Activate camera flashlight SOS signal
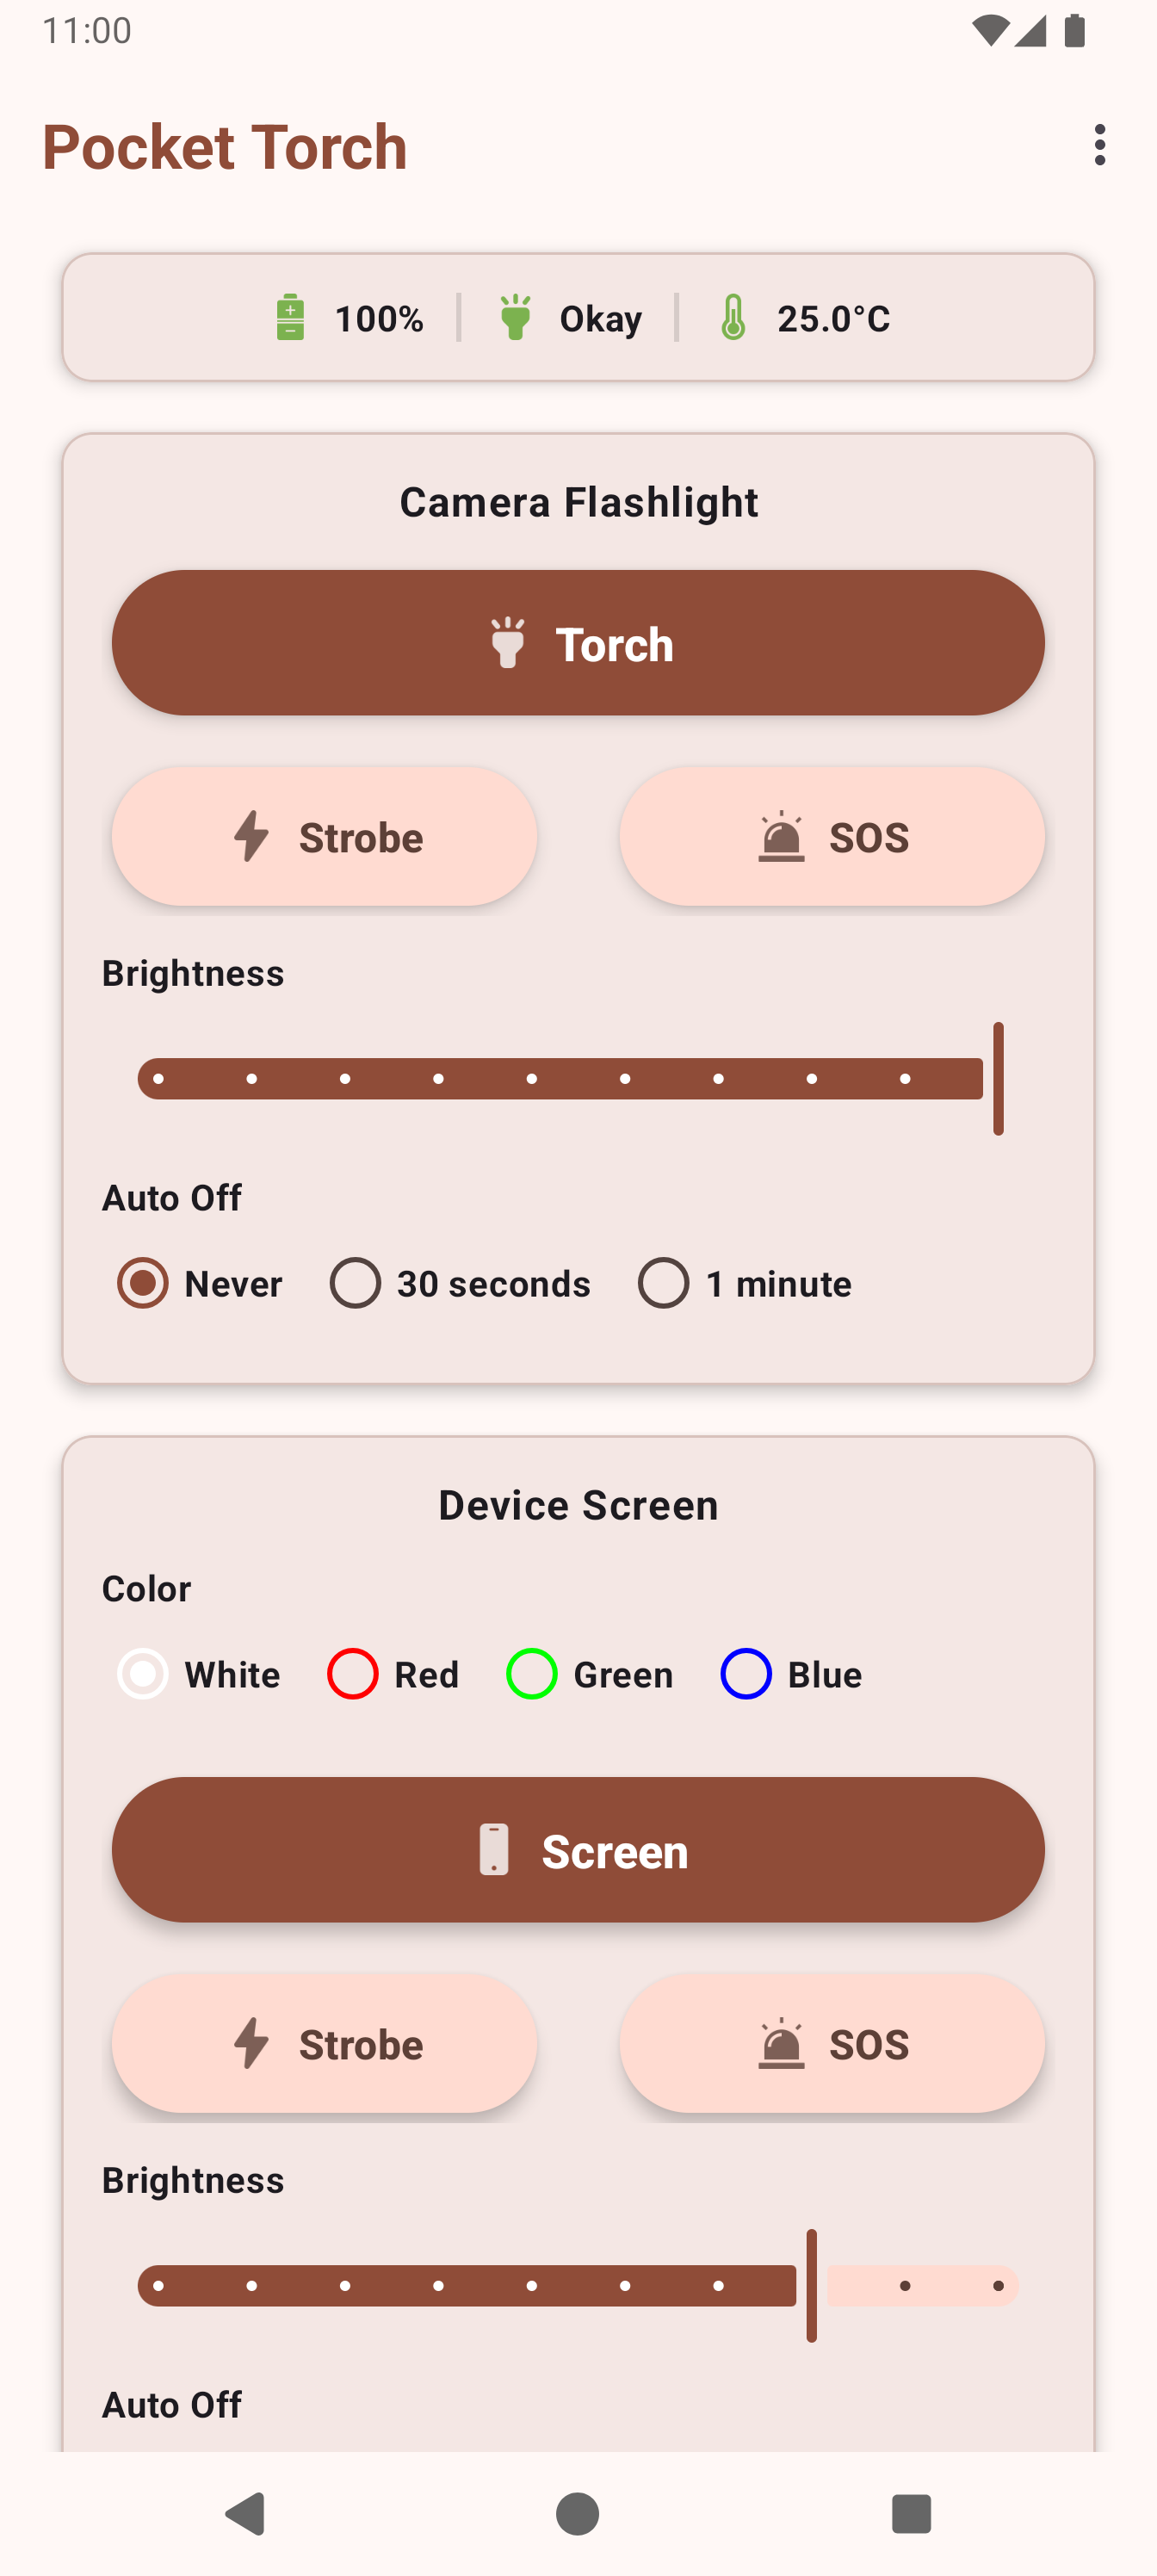The width and height of the screenshot is (1157, 2576). point(832,837)
